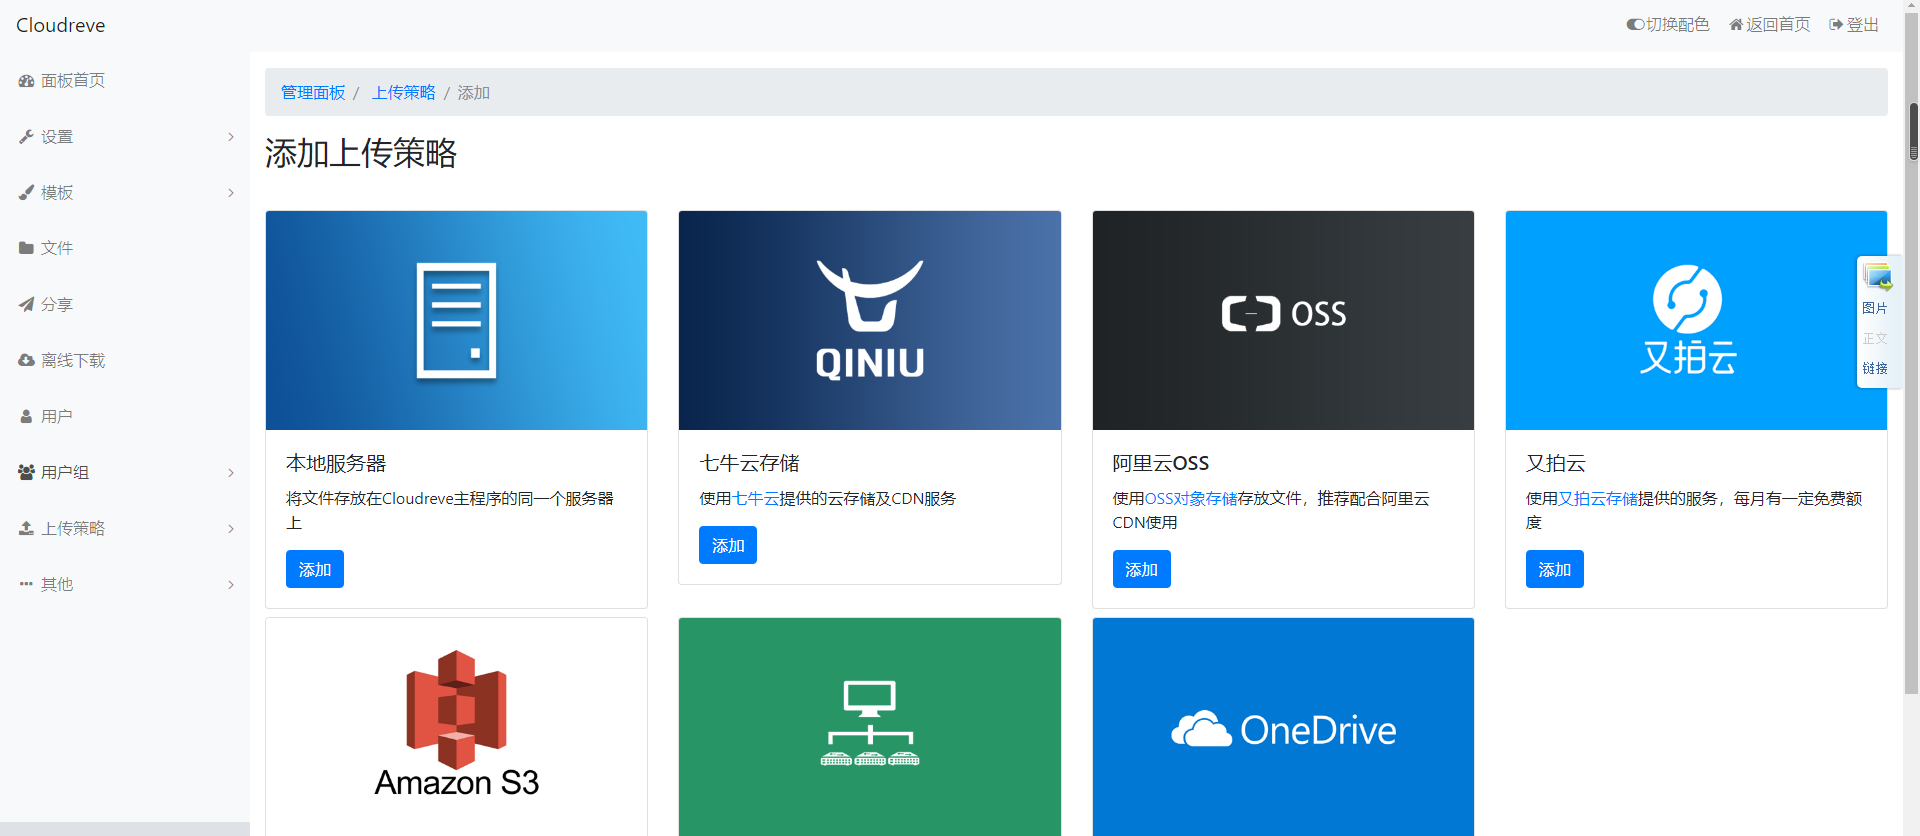Click the upload icon beside 上传策略
The image size is (1920, 836).
click(x=26, y=528)
